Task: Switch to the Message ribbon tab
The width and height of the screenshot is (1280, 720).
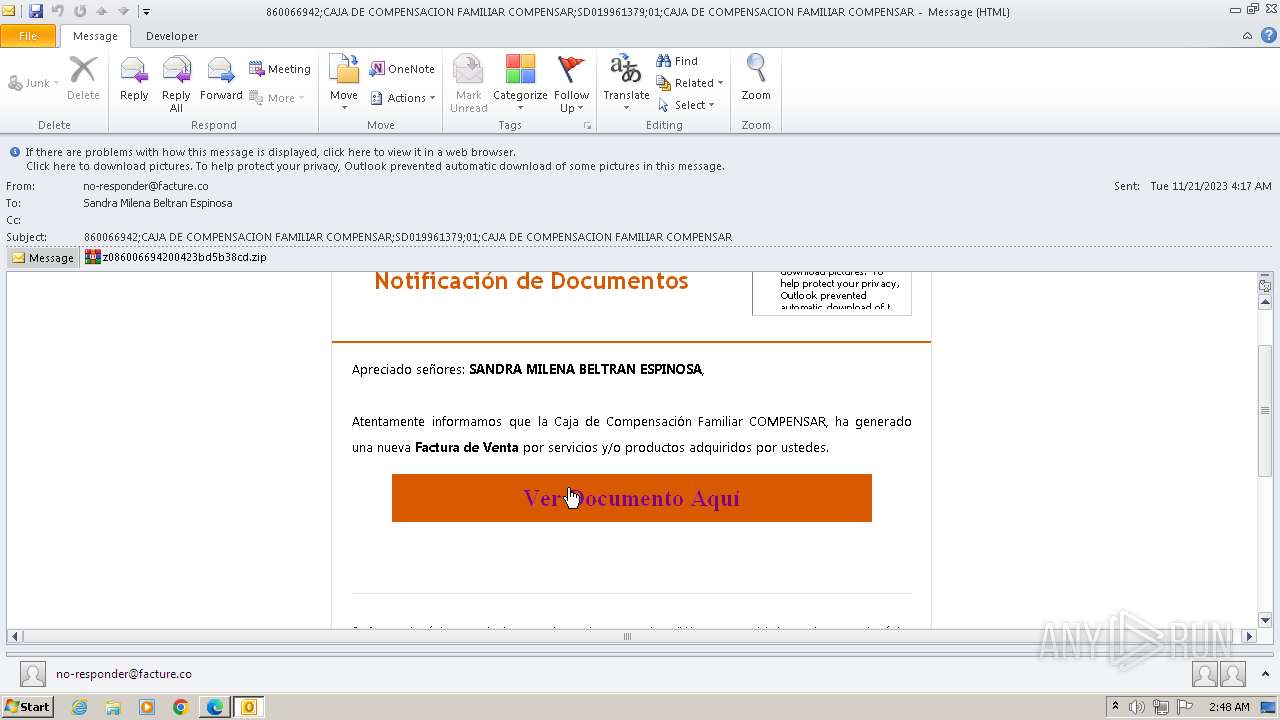Action: [x=95, y=36]
